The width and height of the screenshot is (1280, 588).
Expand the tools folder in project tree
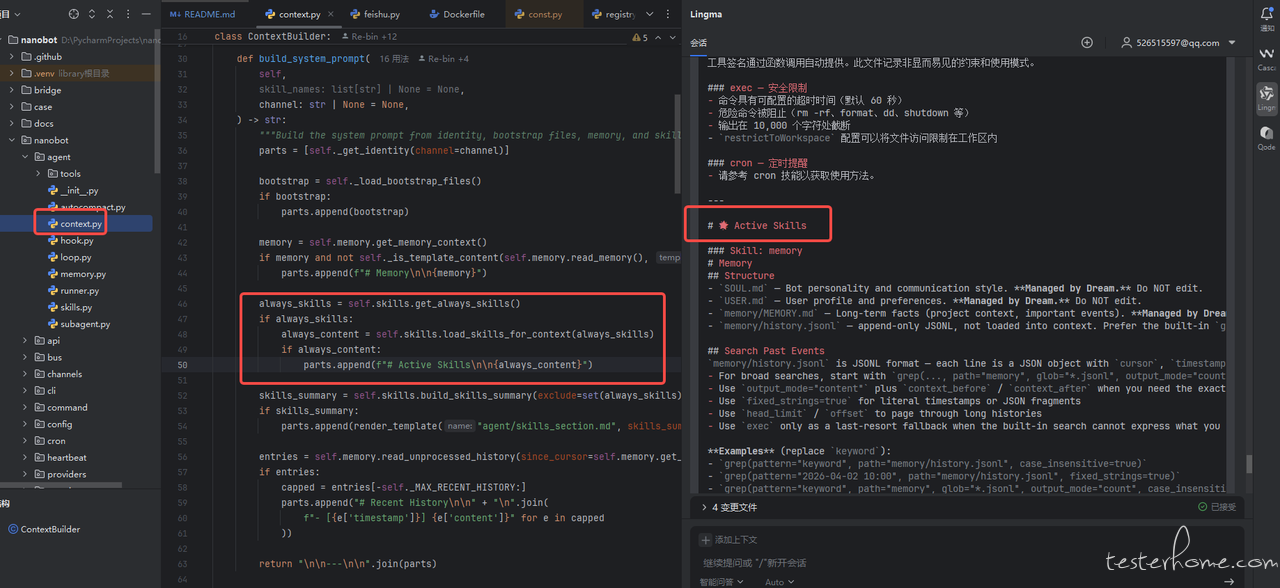tap(39, 174)
